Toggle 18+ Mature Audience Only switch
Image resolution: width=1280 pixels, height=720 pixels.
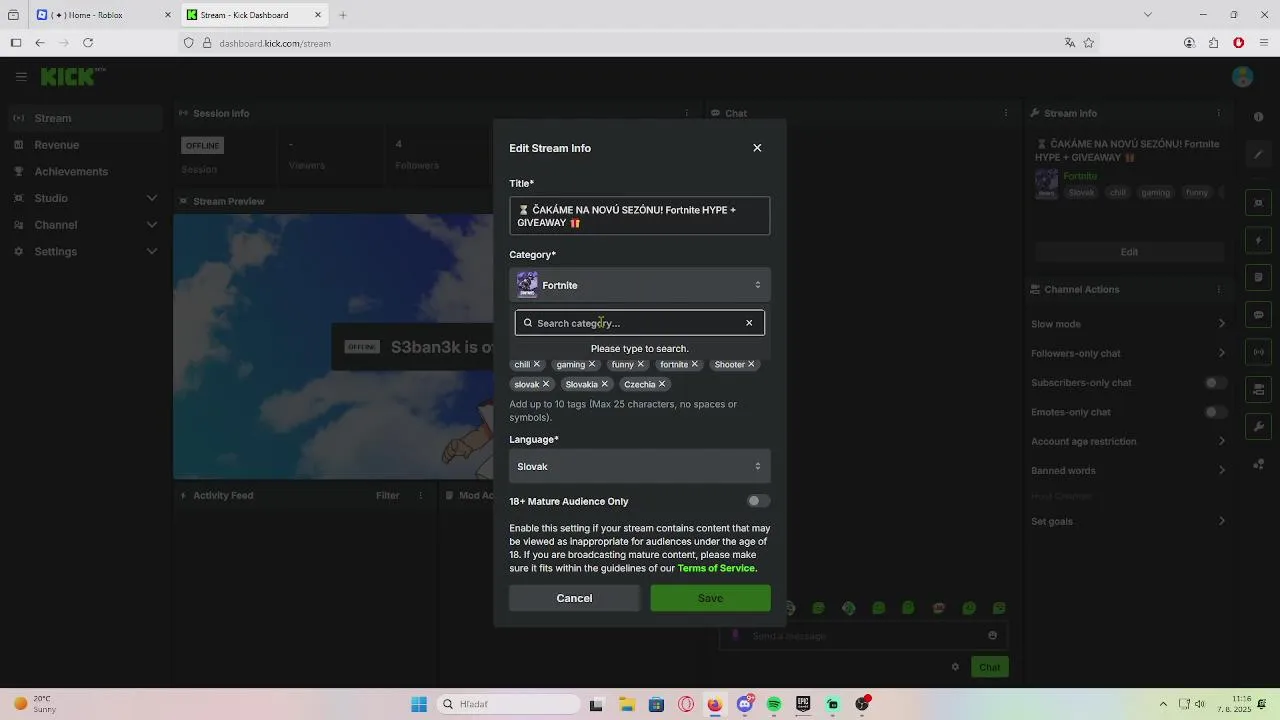click(758, 501)
